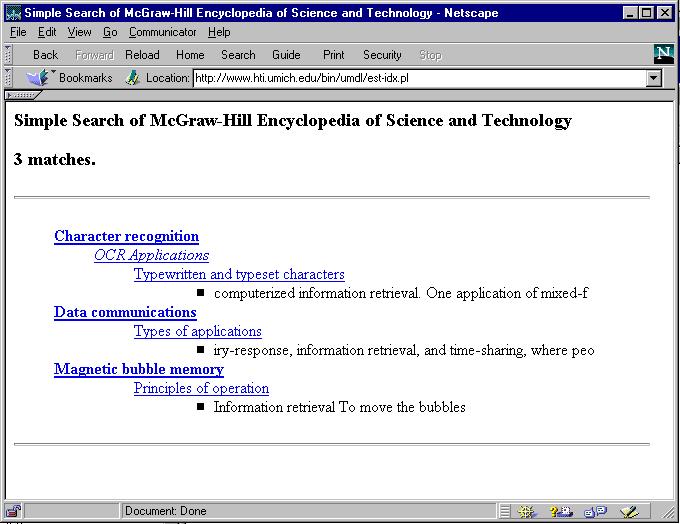680x524 pixels.
Task: Open Security info from the toolbar
Action: [382, 55]
